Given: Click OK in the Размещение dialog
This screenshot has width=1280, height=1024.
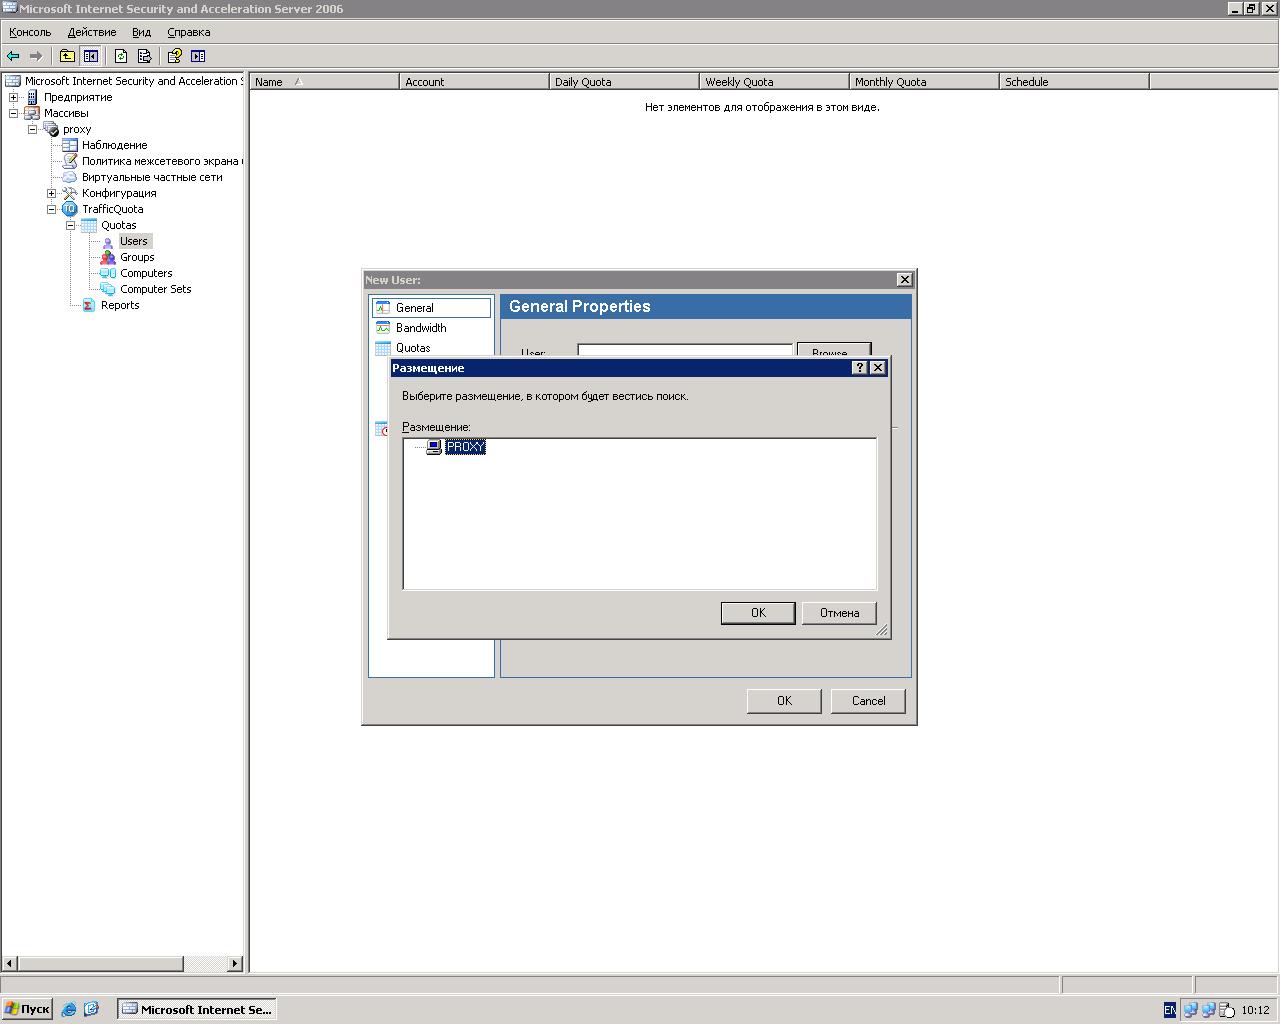Looking at the screenshot, I should pyautogui.click(x=758, y=613).
